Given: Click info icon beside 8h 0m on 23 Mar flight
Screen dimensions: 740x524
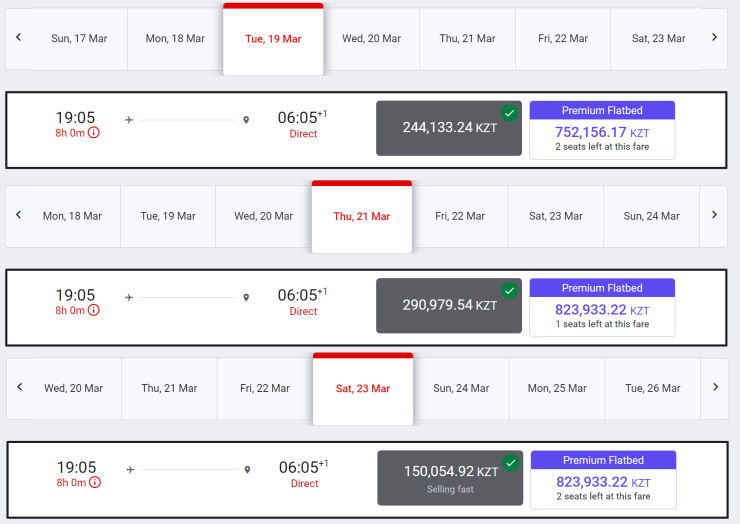Looking at the screenshot, I should [x=95, y=483].
